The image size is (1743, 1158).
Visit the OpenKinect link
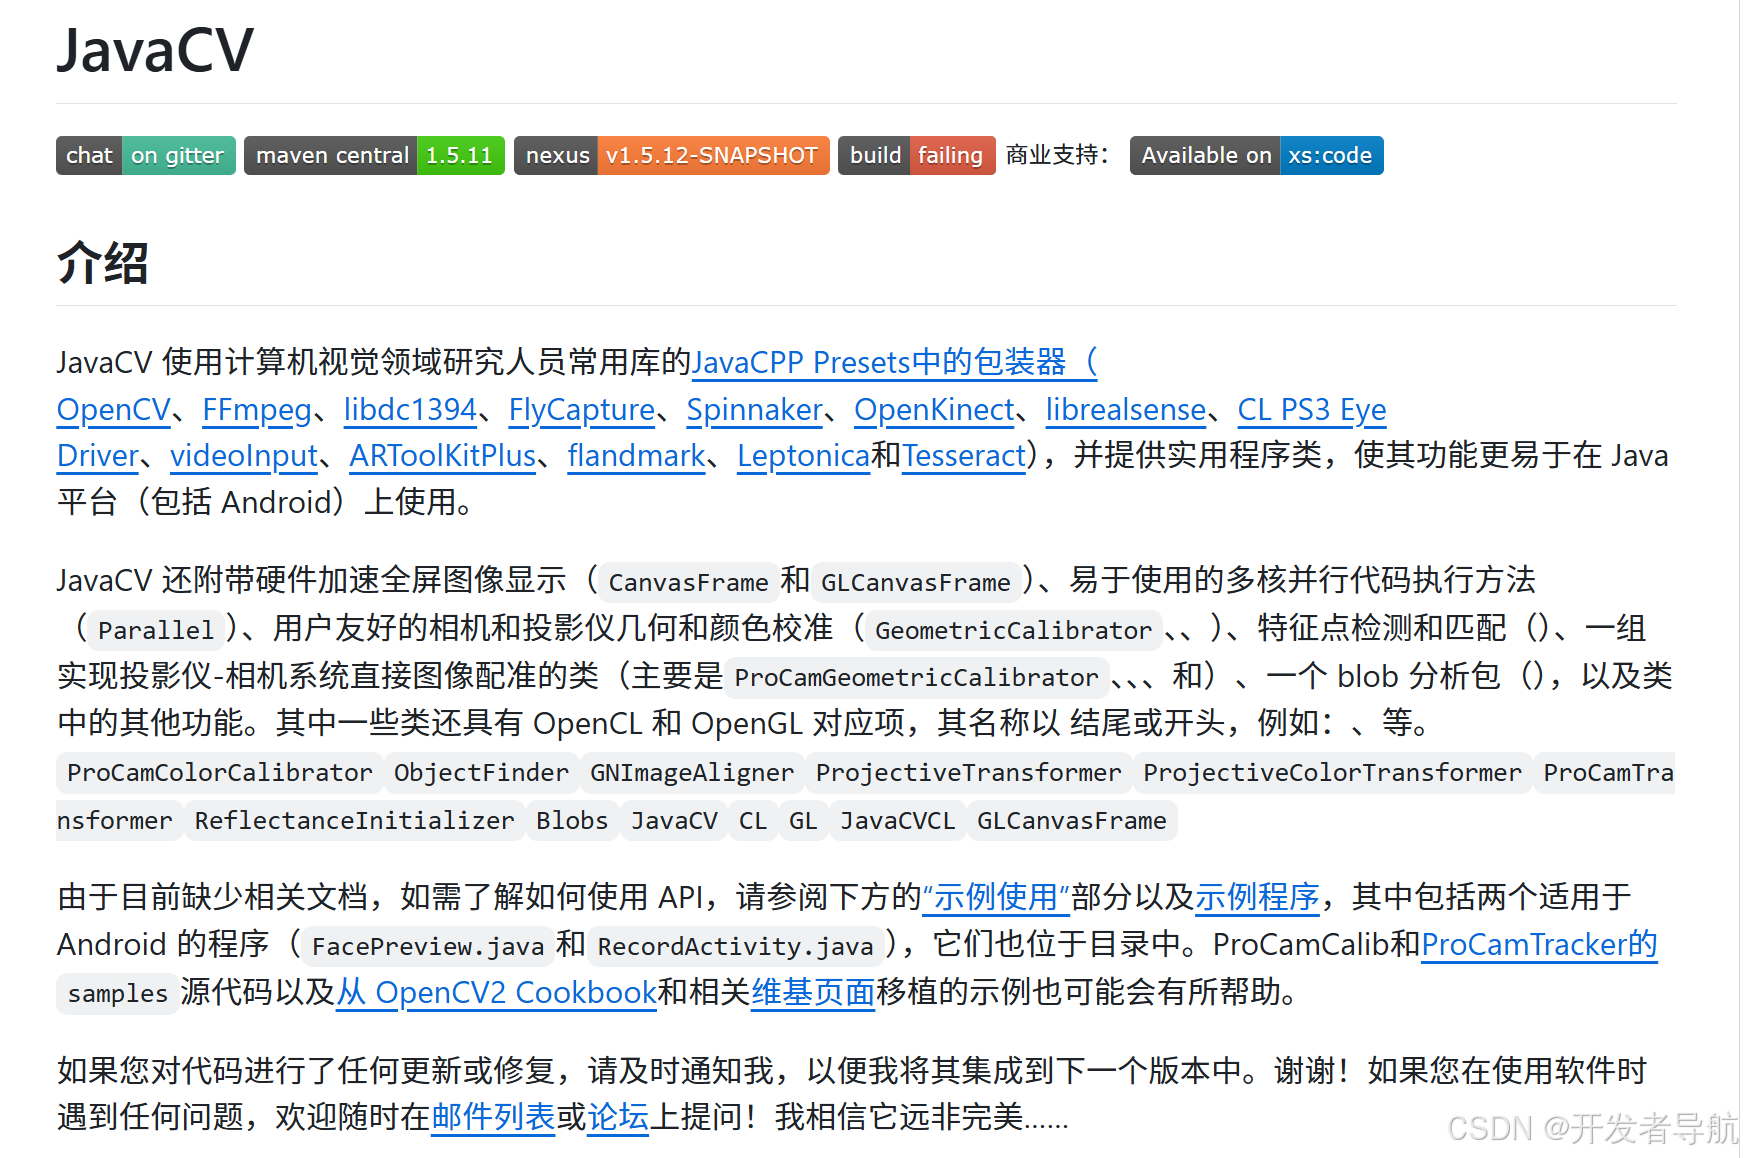point(933,409)
